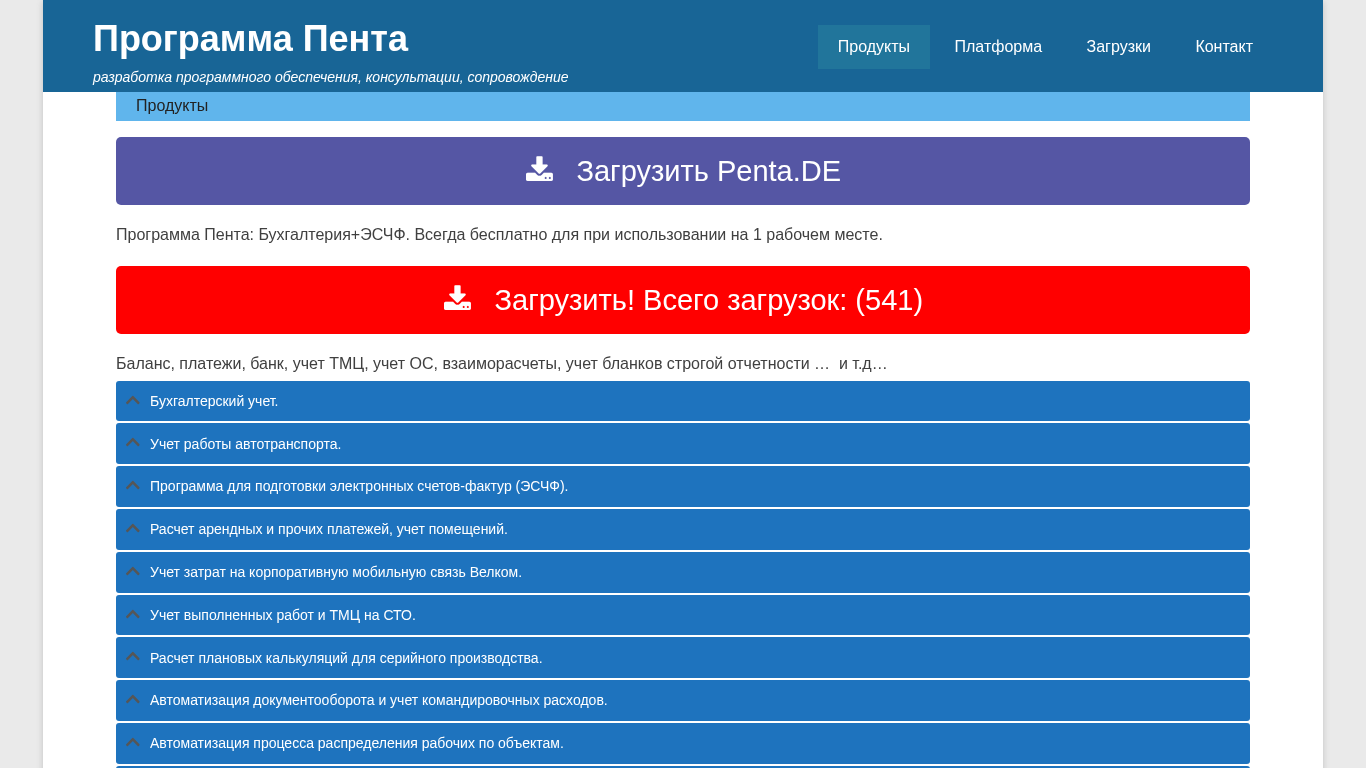This screenshot has height=768, width=1366.
Task: Expand the мобильную связь Велком chevron
Action: (x=133, y=571)
